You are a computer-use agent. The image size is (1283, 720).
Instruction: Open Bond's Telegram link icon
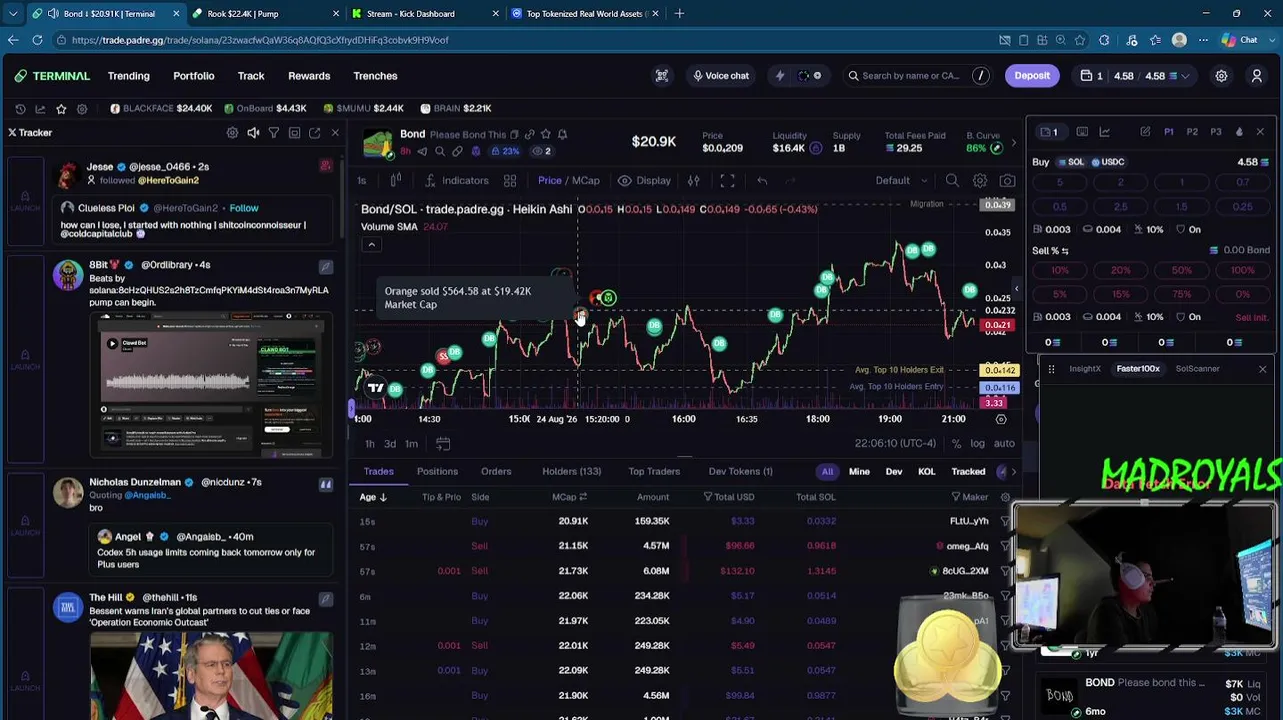(422, 151)
